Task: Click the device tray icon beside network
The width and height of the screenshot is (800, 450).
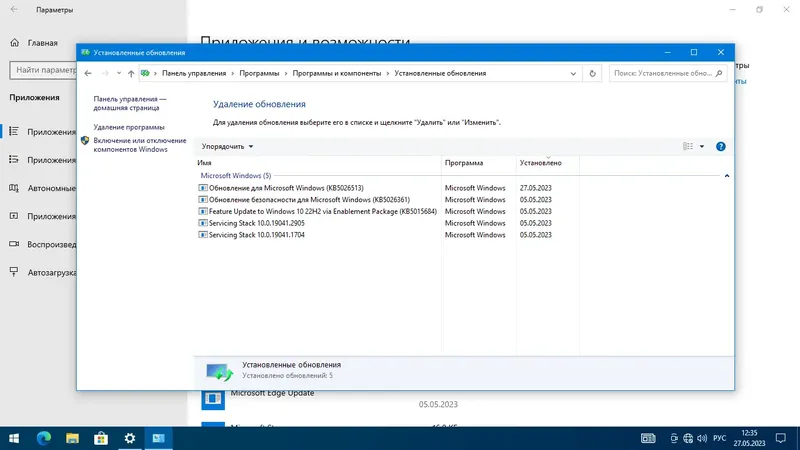Action: [674, 438]
